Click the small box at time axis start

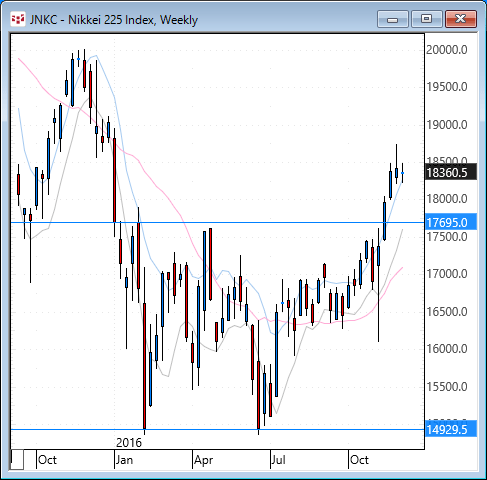coord(17,460)
